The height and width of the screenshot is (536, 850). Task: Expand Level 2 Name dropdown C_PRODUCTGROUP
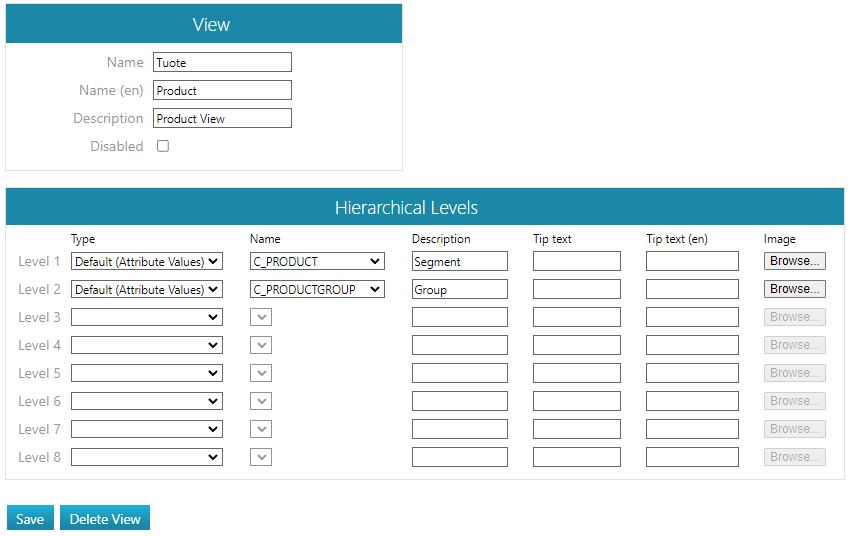(317, 289)
